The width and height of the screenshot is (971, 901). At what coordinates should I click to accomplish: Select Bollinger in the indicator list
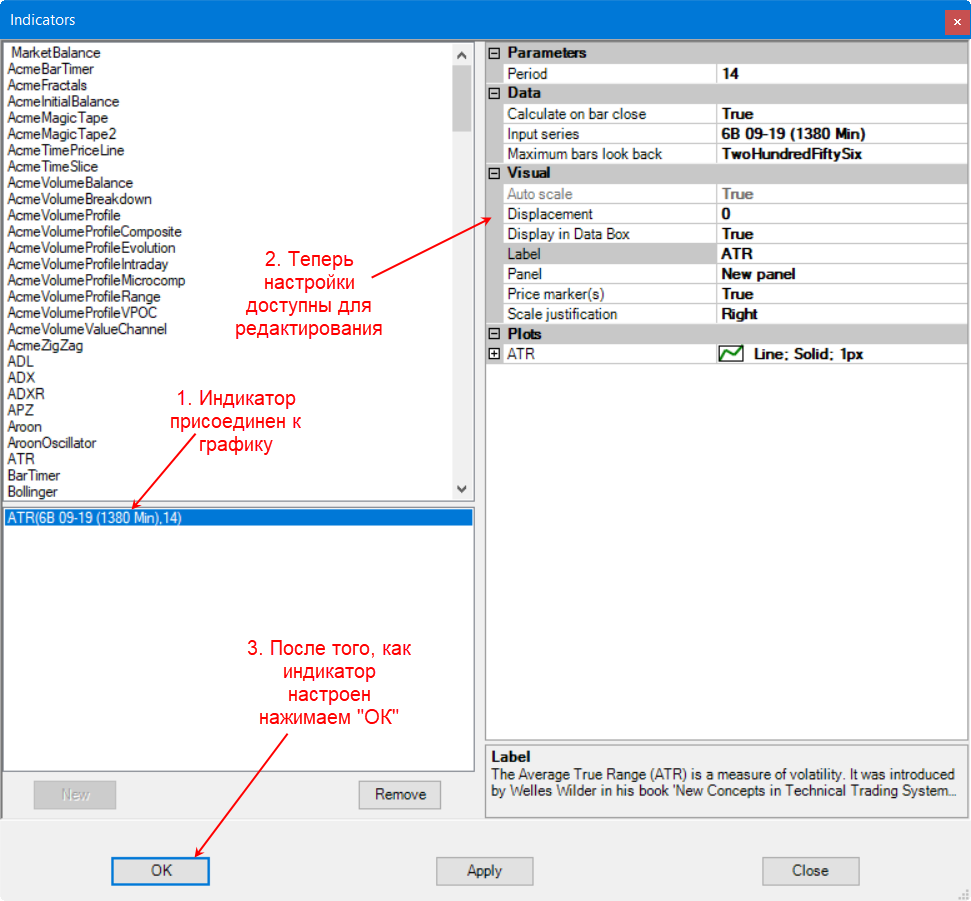pyautogui.click(x=33, y=492)
